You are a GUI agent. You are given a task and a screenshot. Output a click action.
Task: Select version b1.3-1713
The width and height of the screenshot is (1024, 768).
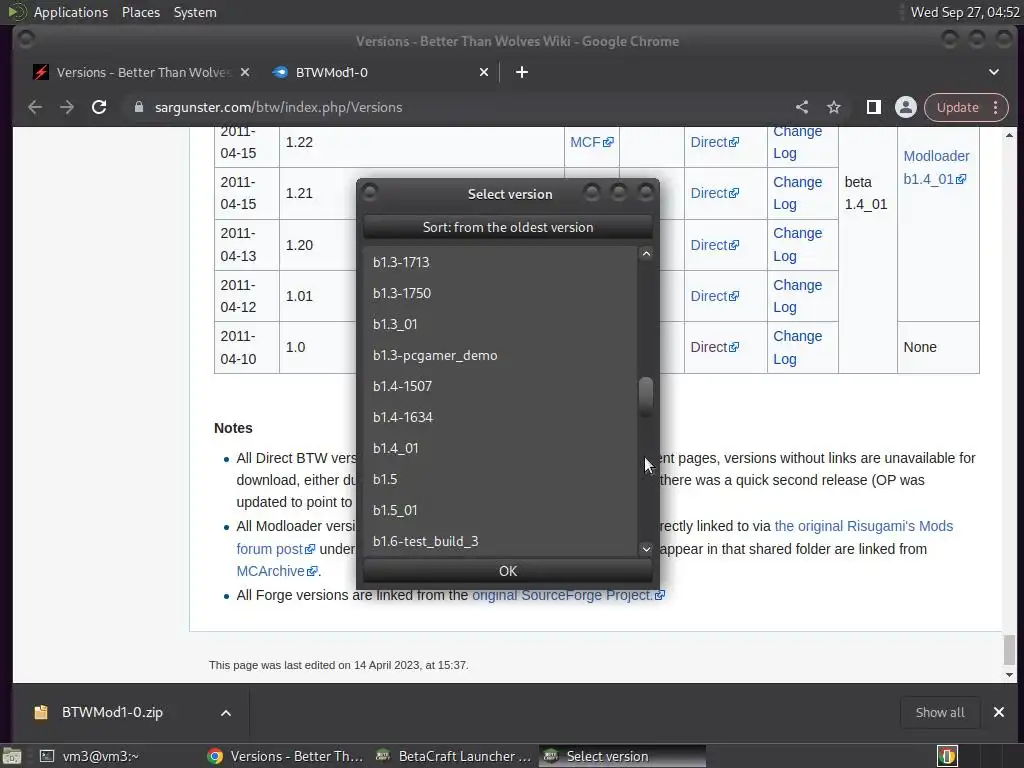(x=500, y=262)
